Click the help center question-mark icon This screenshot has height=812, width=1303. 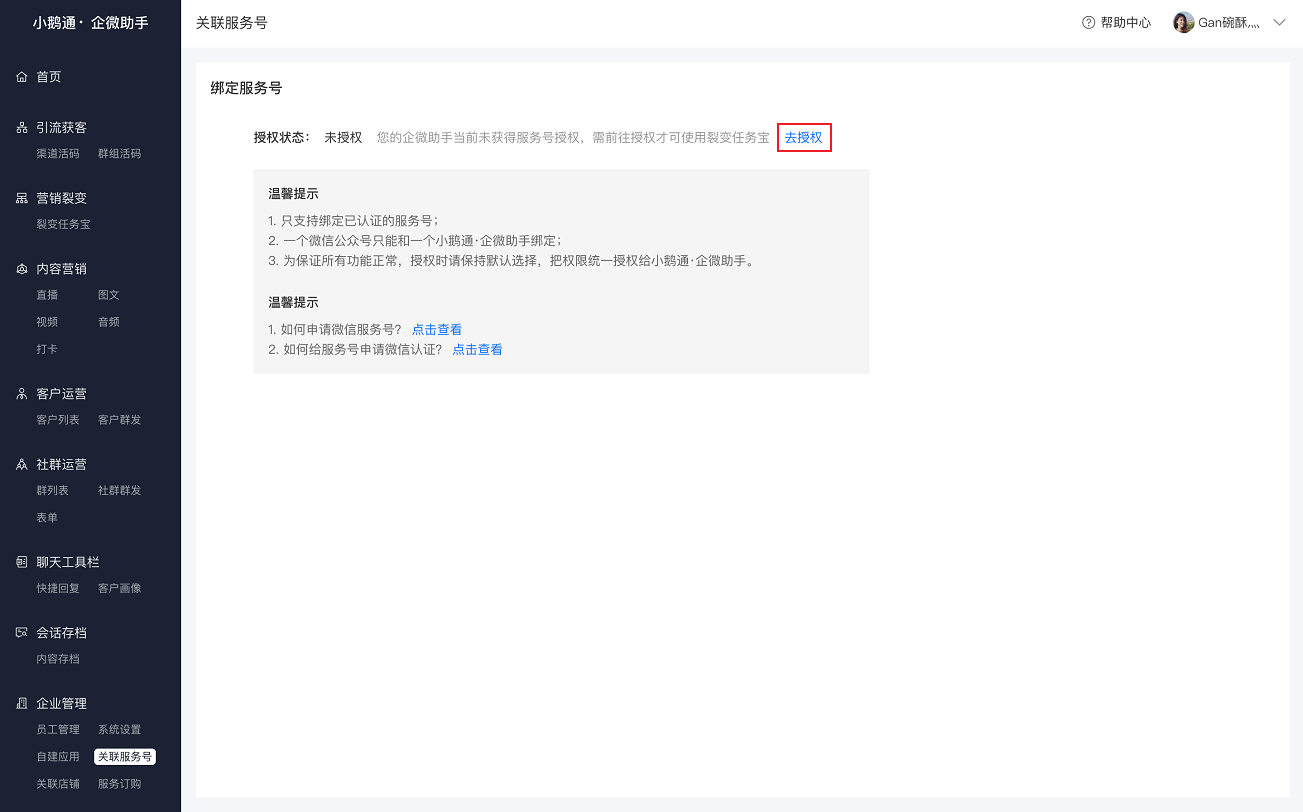(1089, 23)
